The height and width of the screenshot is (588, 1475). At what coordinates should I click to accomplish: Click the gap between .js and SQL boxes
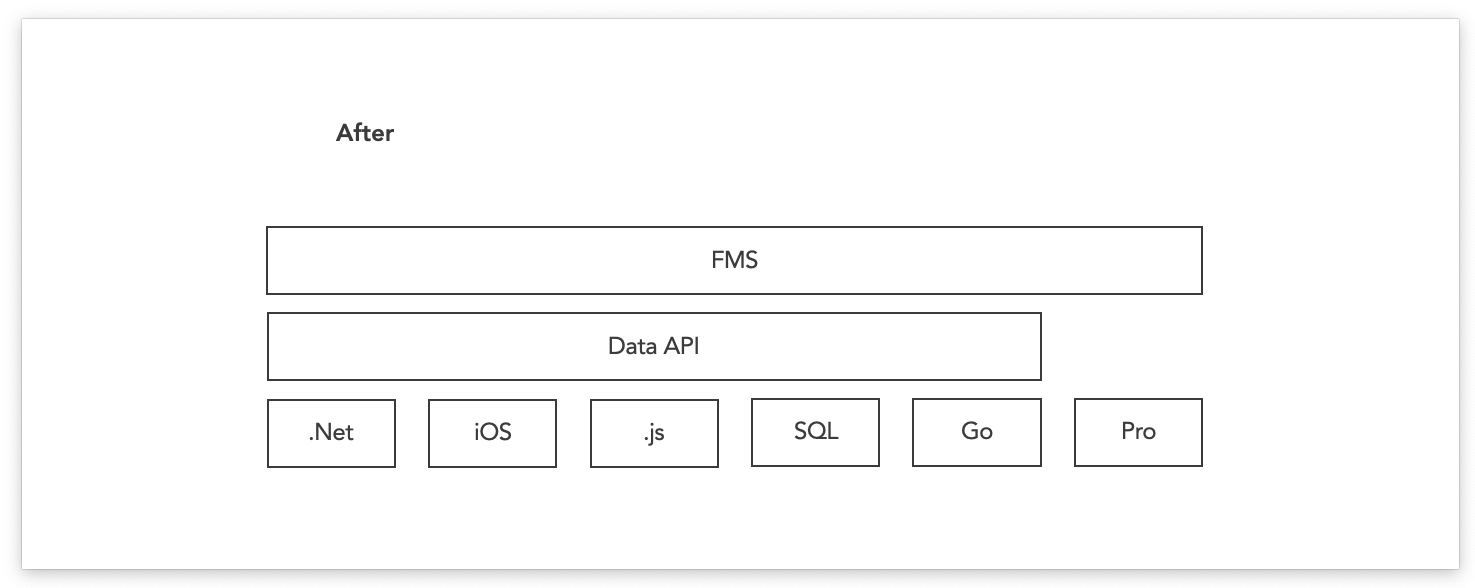tap(735, 433)
